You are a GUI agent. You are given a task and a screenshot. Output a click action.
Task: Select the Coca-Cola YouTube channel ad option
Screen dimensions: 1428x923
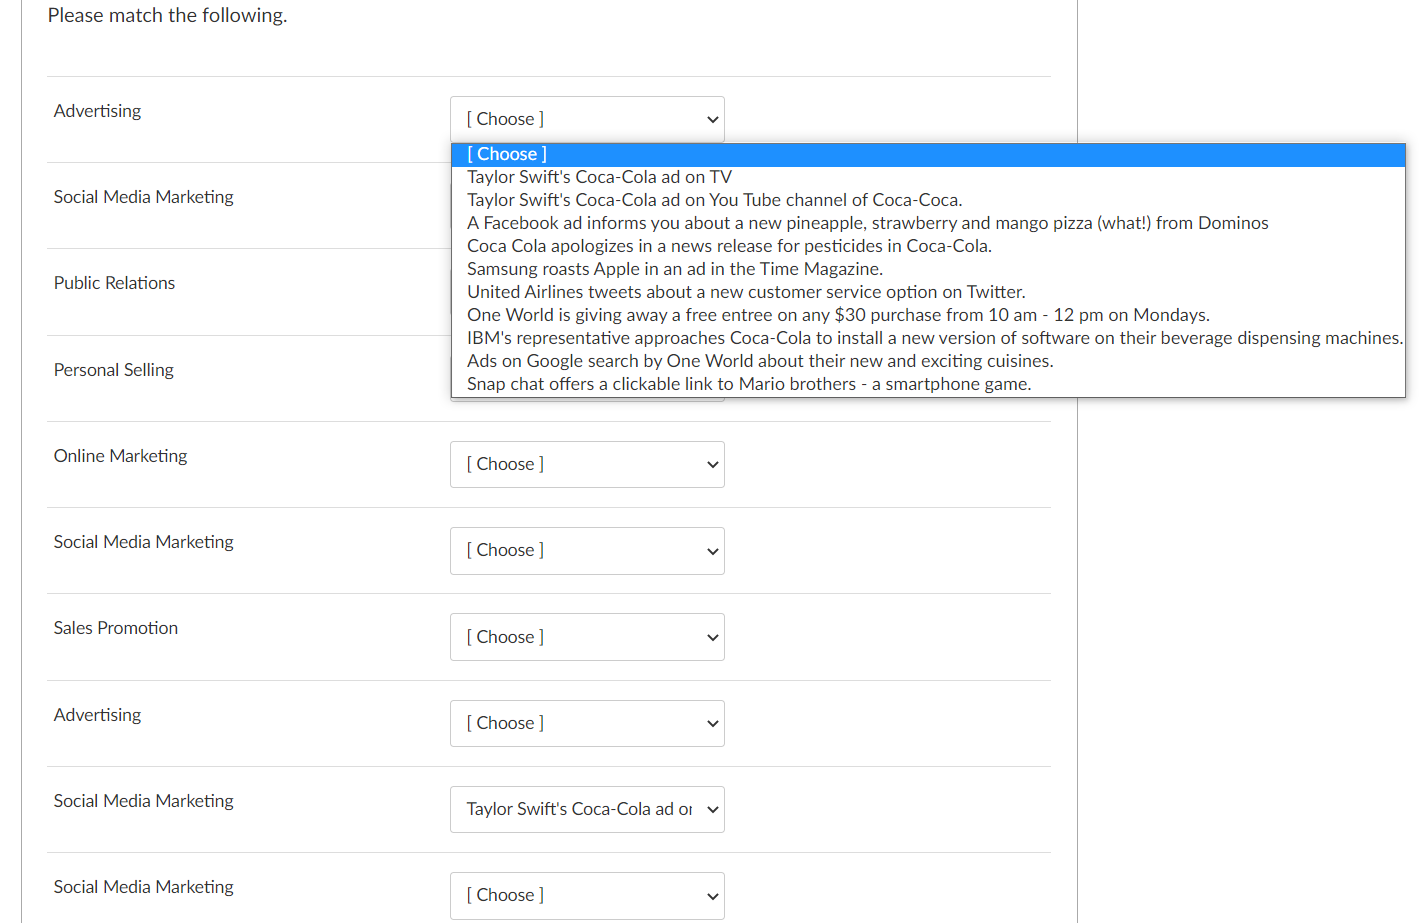pos(928,200)
